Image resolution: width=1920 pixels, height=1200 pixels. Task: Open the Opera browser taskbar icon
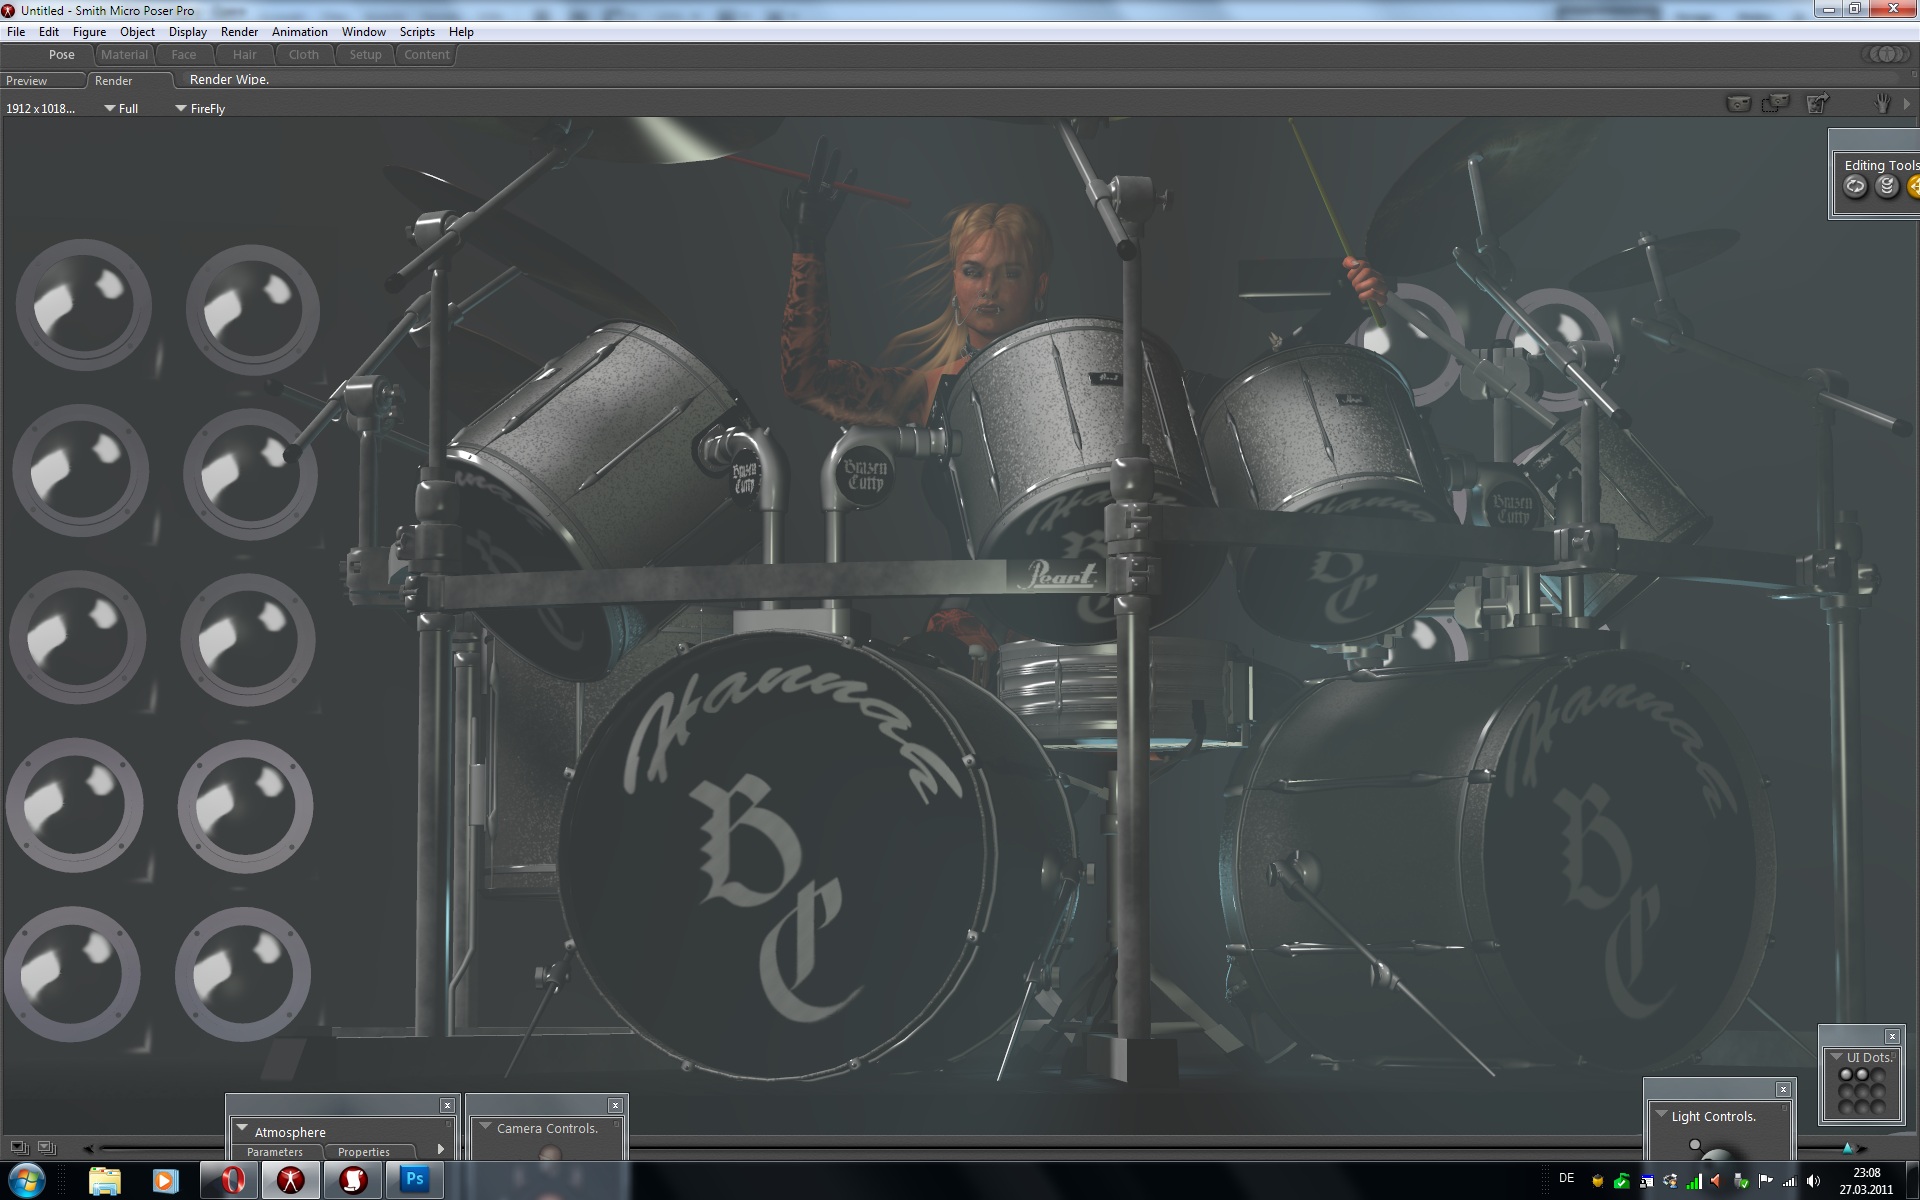(x=232, y=1180)
